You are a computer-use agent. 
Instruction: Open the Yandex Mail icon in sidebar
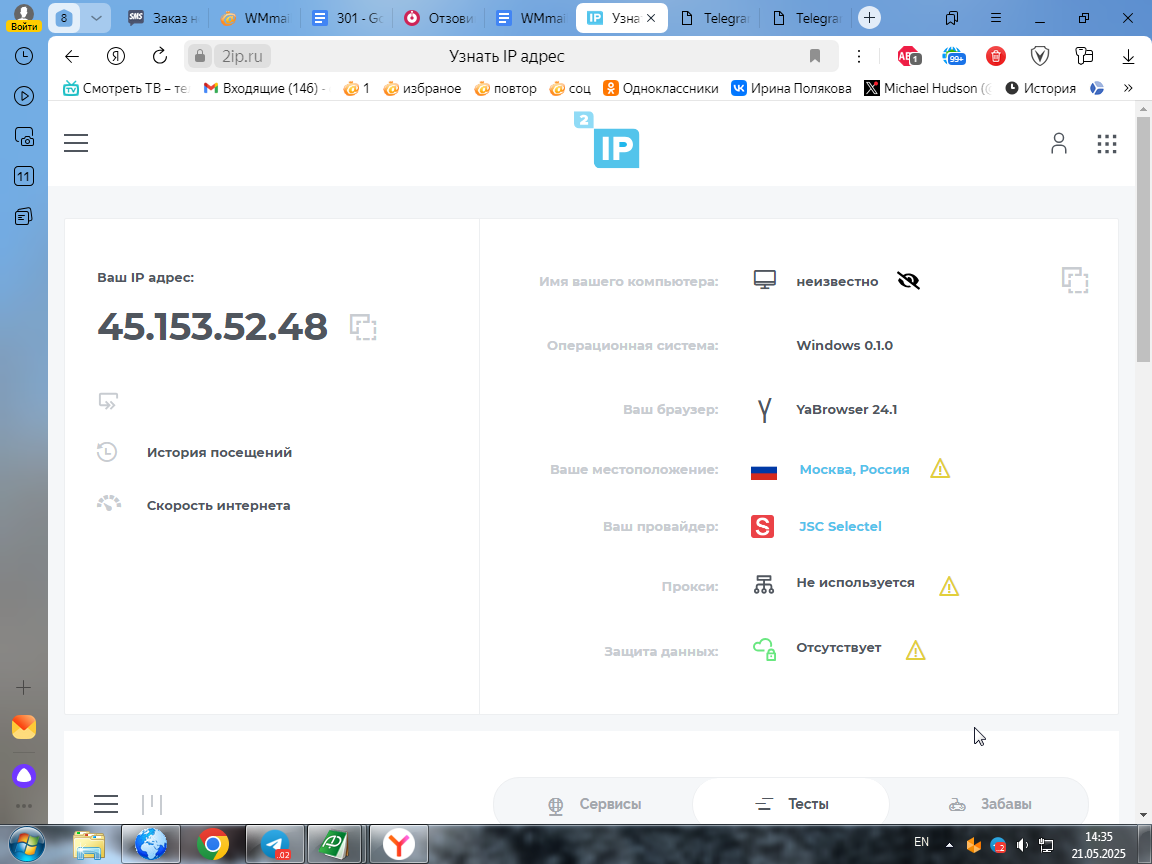(24, 727)
